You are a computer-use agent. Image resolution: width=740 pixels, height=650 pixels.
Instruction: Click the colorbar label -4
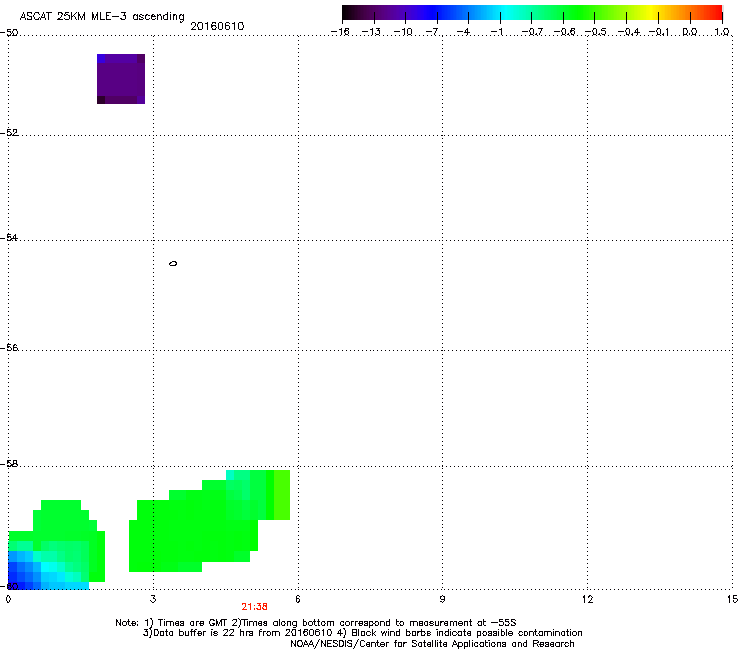[463, 32]
